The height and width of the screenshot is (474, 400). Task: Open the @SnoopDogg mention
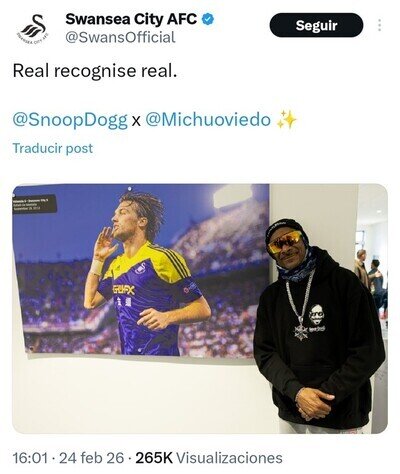click(x=70, y=120)
